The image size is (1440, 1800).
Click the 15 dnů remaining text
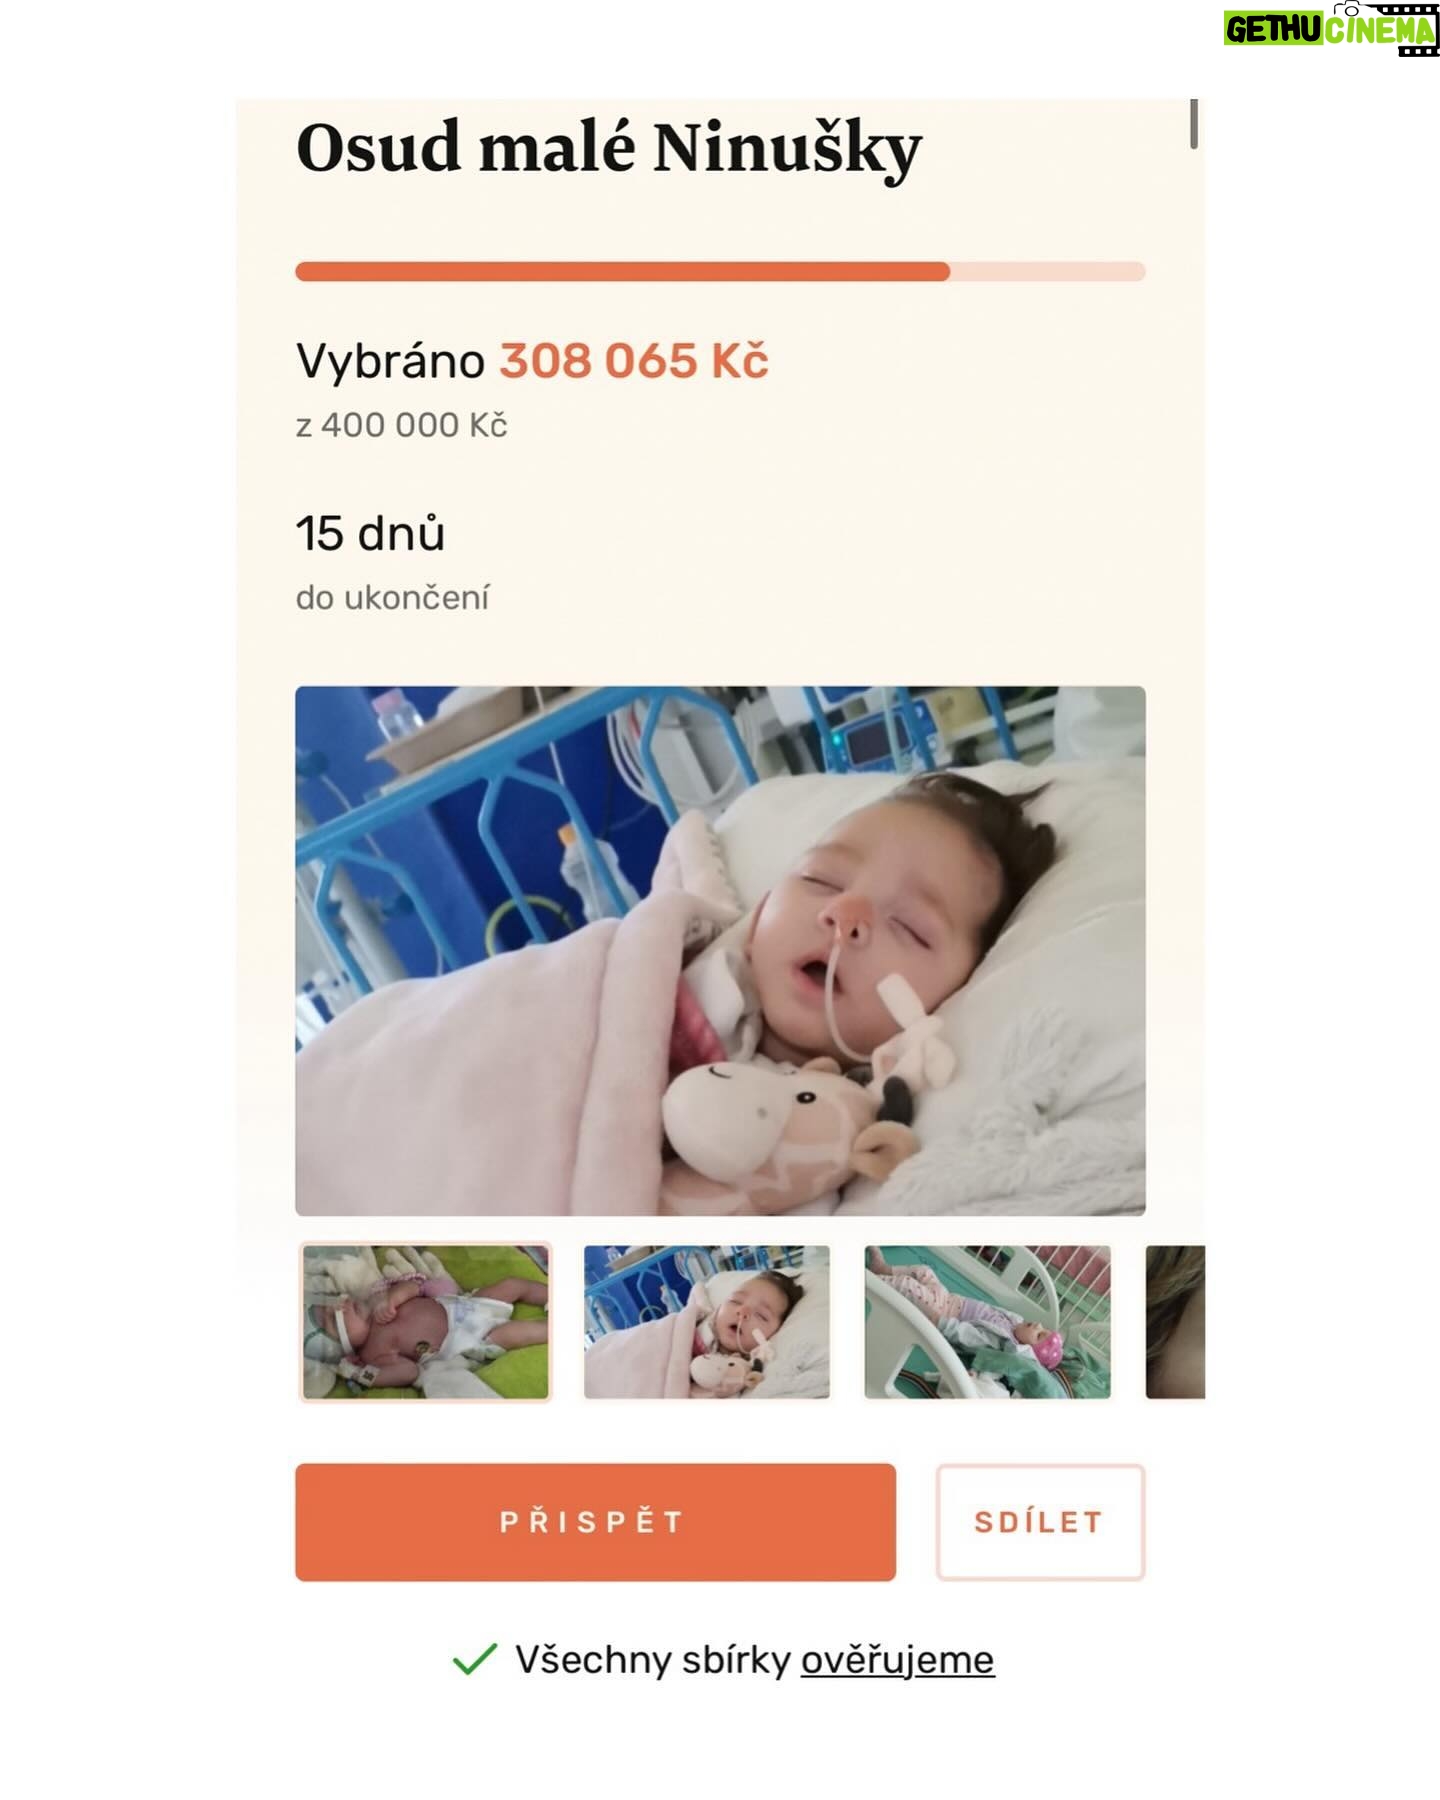point(370,533)
